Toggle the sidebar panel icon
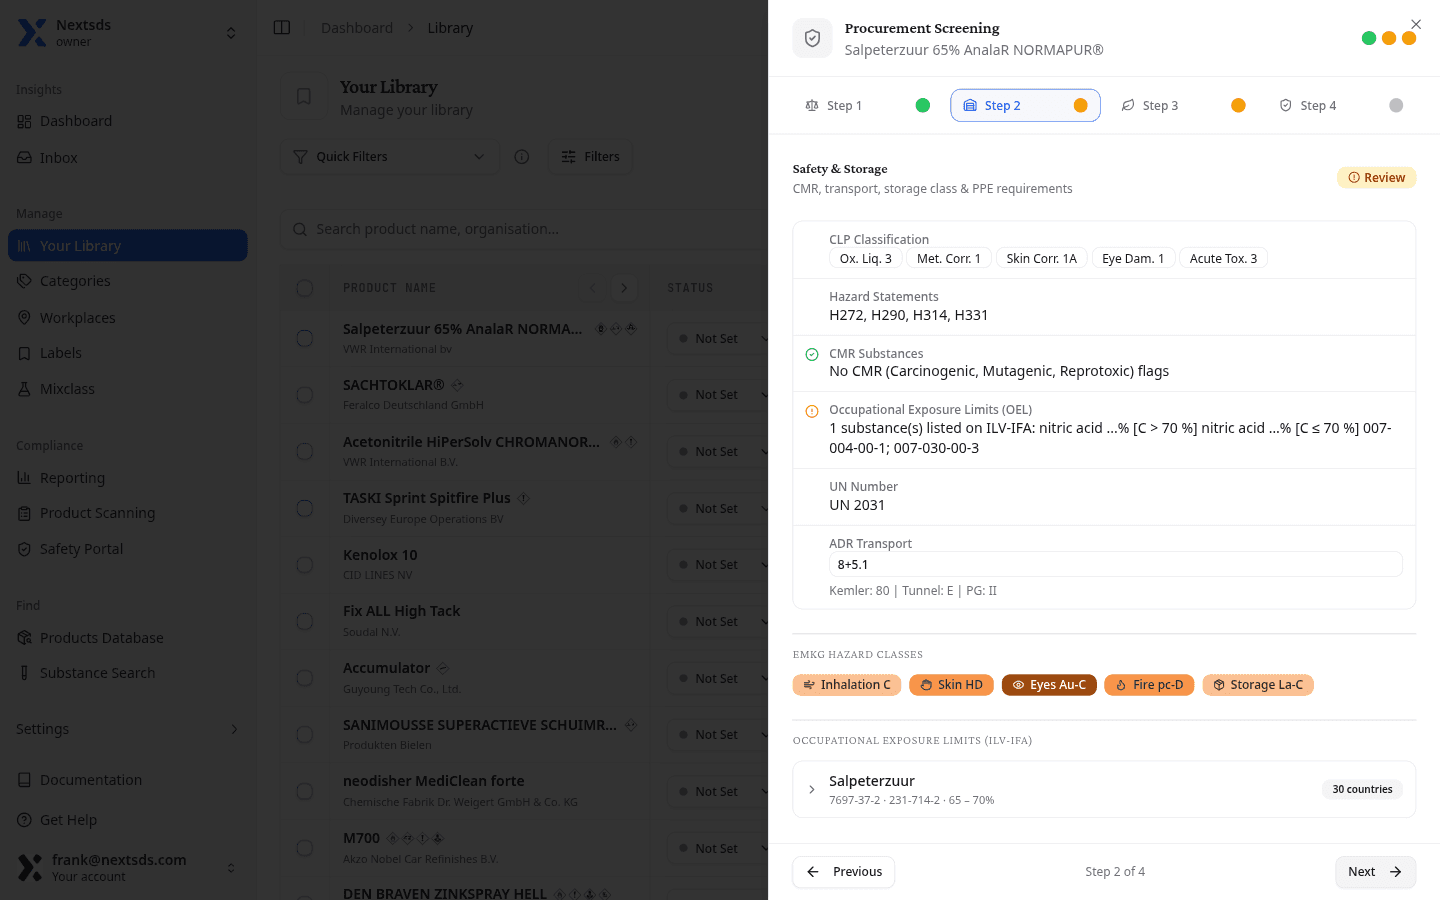Image resolution: width=1440 pixels, height=900 pixels. 282,28
